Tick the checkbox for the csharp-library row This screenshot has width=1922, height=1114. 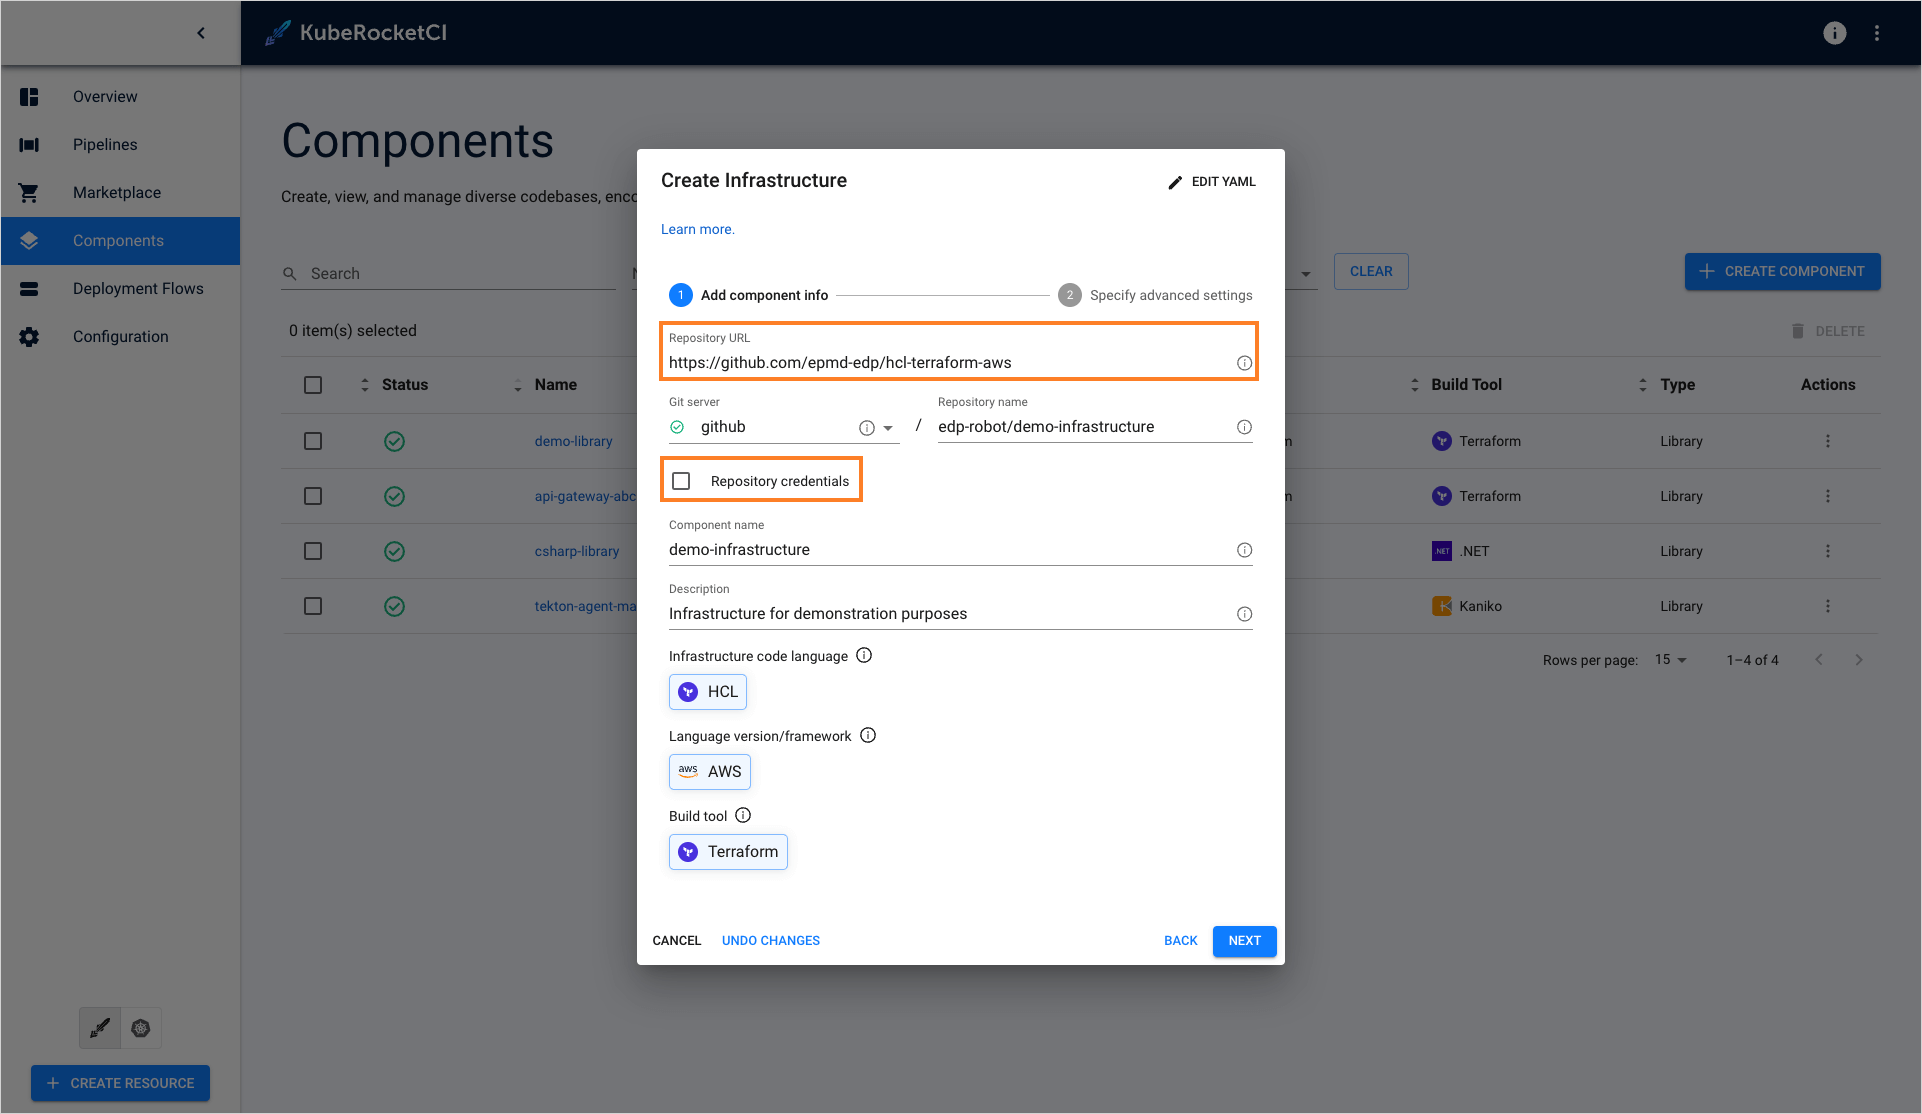tap(313, 551)
